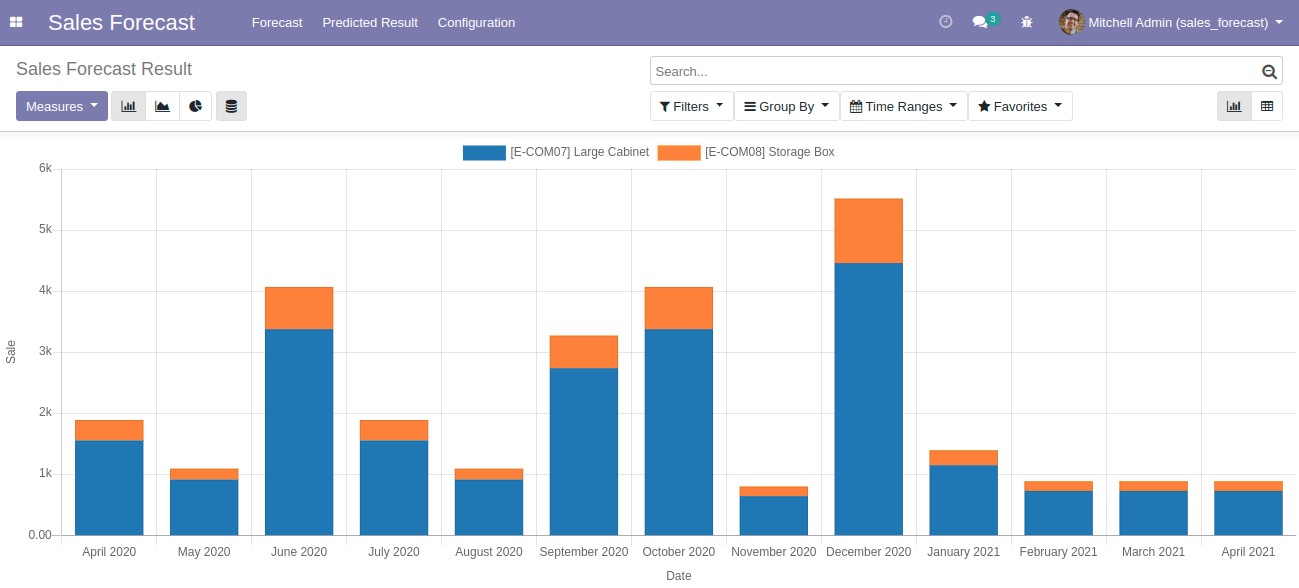Open the Time Ranges dropdown
The height and width of the screenshot is (588, 1299).
tap(903, 106)
